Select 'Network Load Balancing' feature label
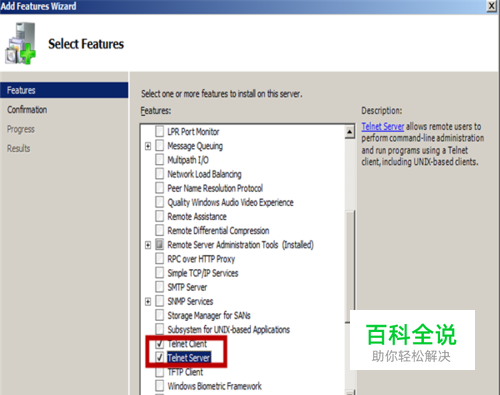 [x=204, y=174]
